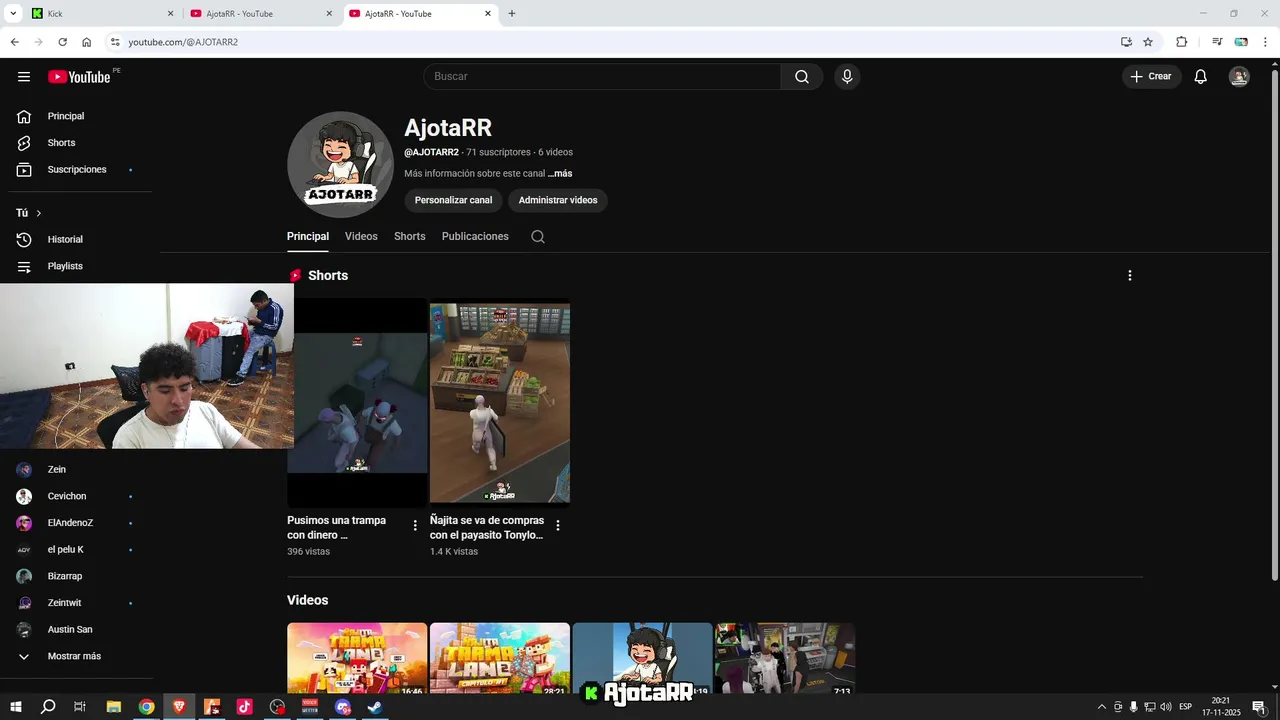Open Shorts section three-dot menu

tap(1130, 275)
